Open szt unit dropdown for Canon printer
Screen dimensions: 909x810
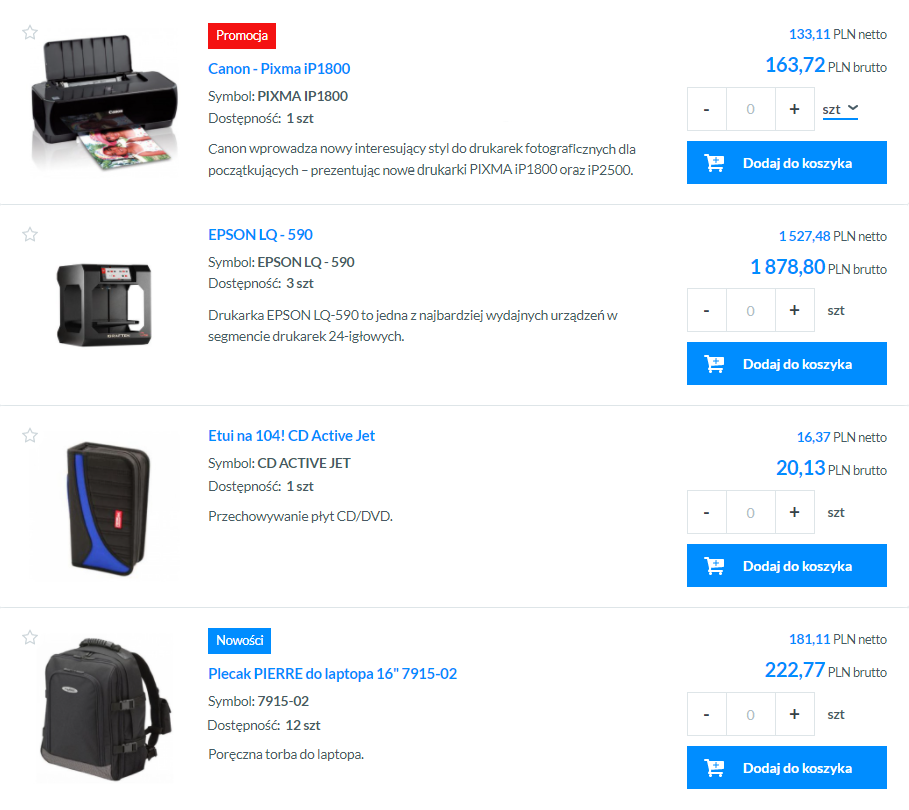pyautogui.click(x=840, y=109)
